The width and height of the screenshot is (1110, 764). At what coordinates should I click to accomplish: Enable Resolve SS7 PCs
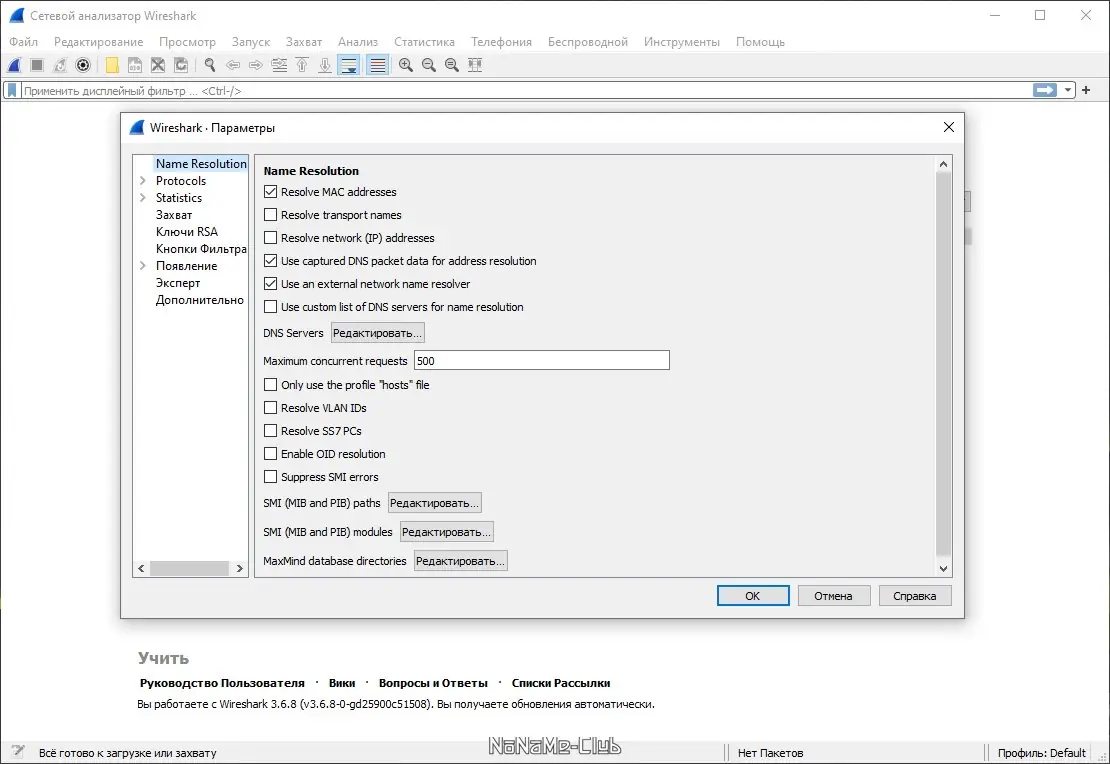270,431
